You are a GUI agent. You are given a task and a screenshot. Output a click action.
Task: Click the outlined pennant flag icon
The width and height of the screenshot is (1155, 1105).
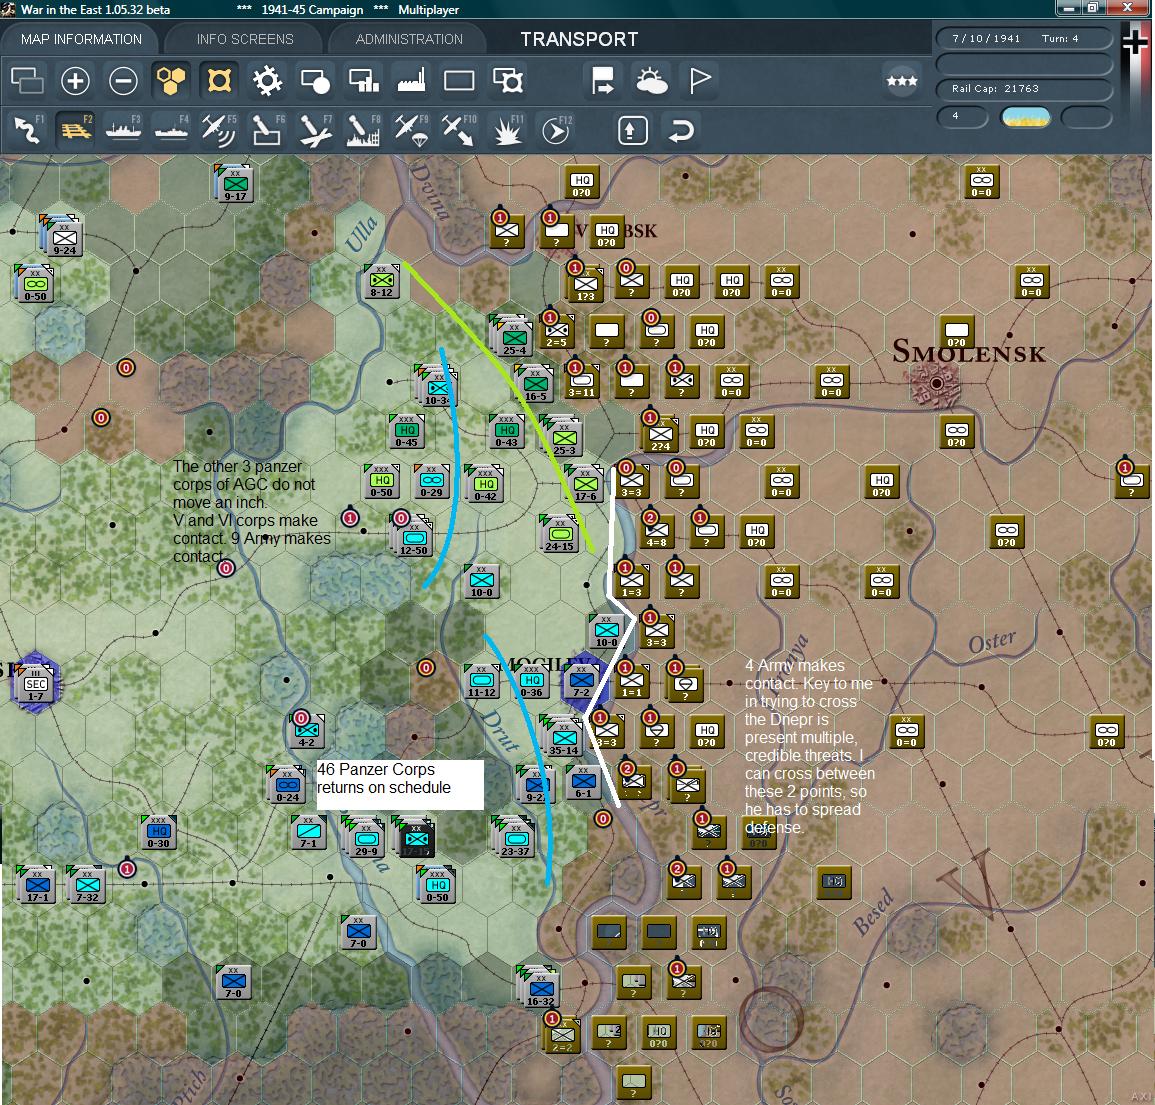(x=699, y=80)
